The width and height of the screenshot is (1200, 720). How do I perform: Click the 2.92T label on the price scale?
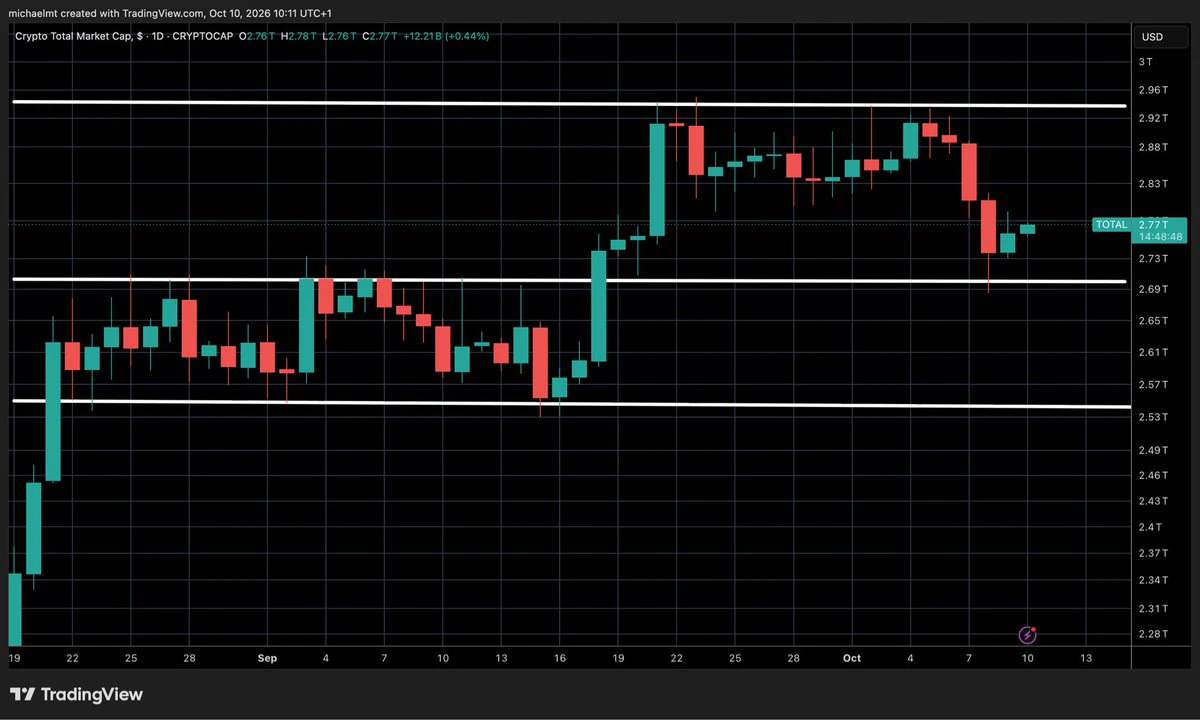[1152, 118]
